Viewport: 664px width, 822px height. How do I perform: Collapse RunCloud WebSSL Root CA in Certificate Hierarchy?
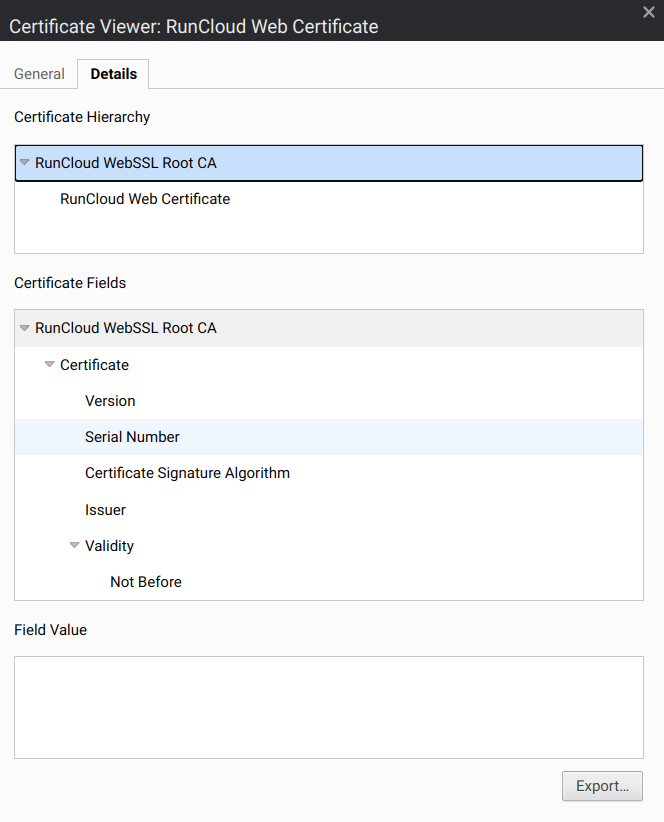pos(24,163)
